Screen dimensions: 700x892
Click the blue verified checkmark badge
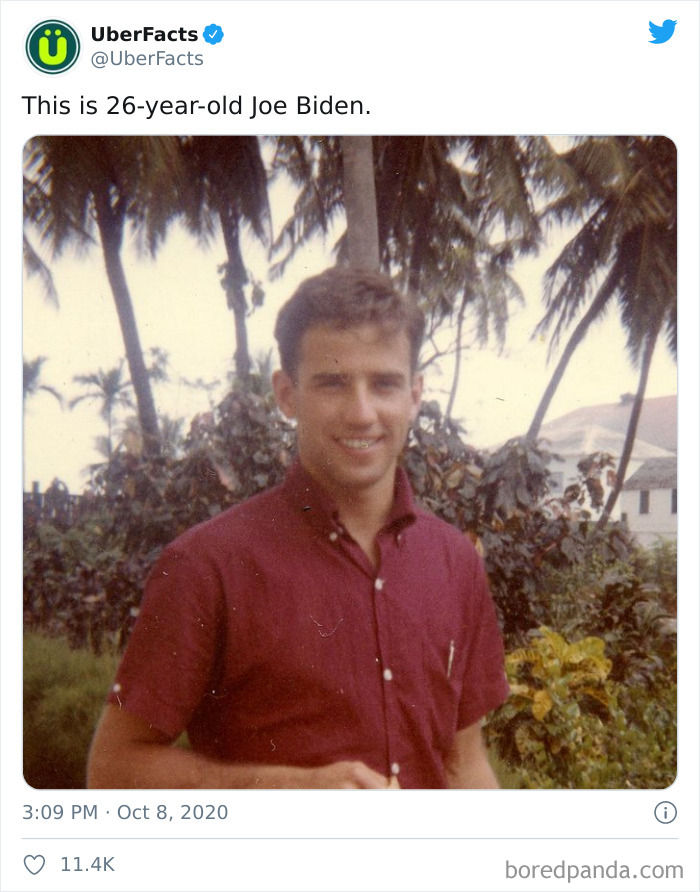pyautogui.click(x=214, y=35)
